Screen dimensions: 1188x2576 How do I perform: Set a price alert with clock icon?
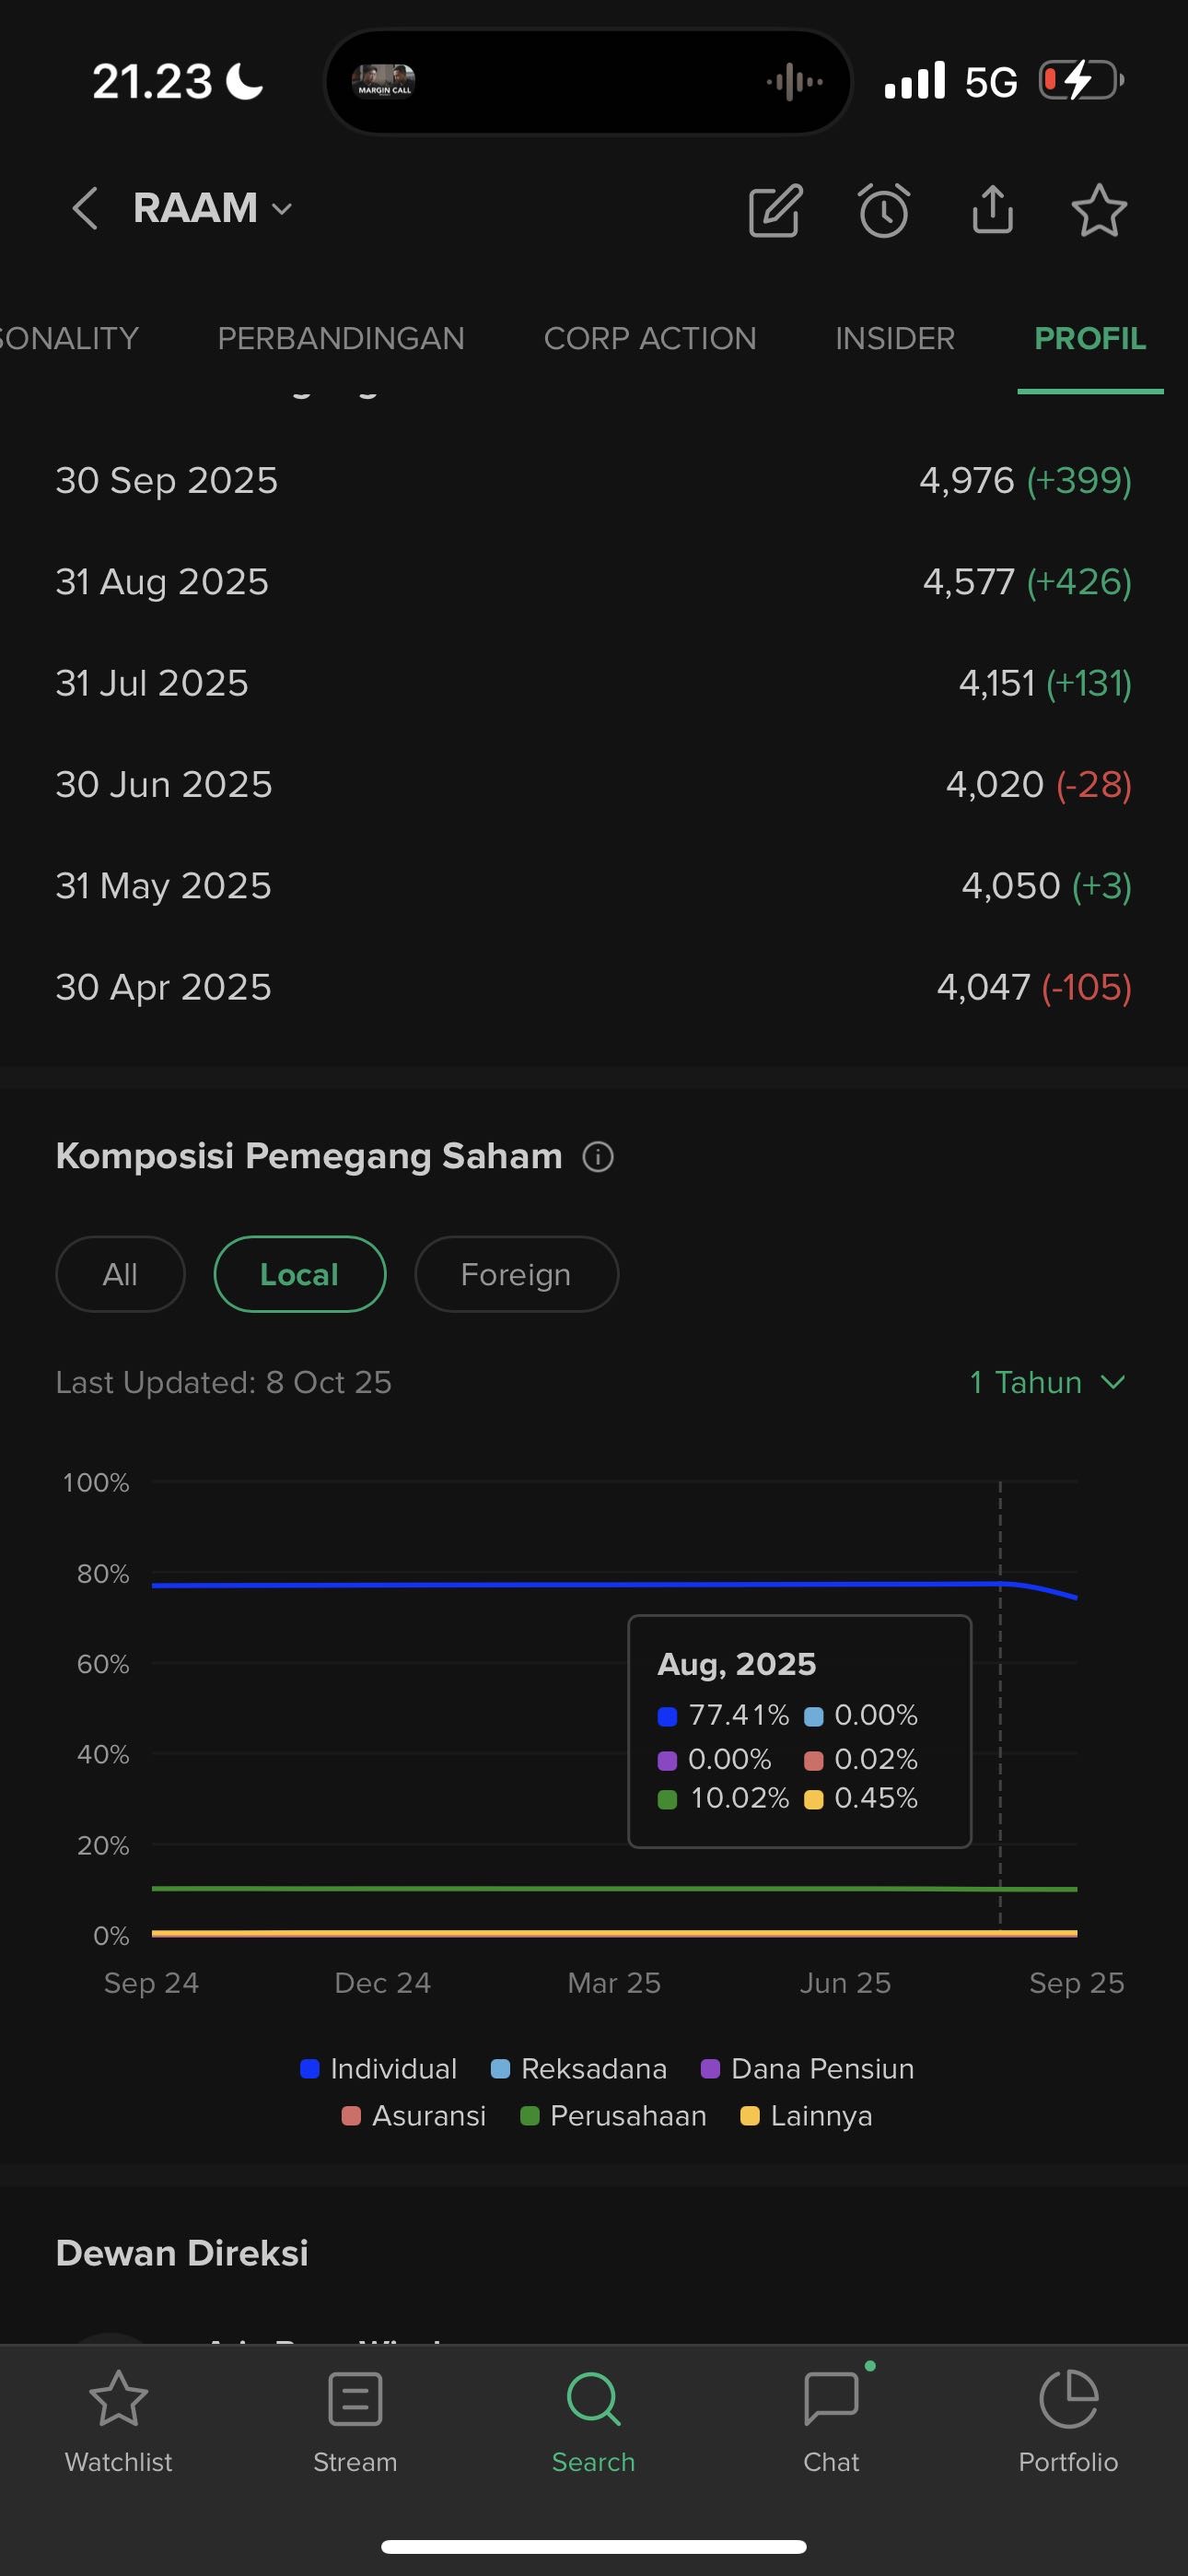tap(884, 210)
